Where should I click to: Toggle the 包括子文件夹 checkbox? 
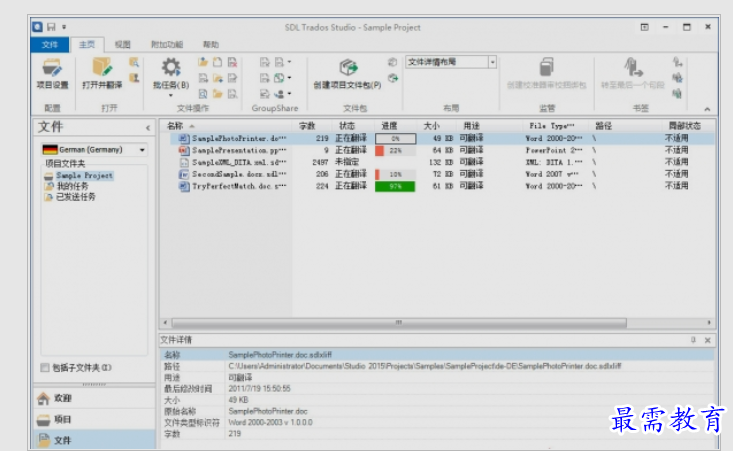tap(45, 368)
